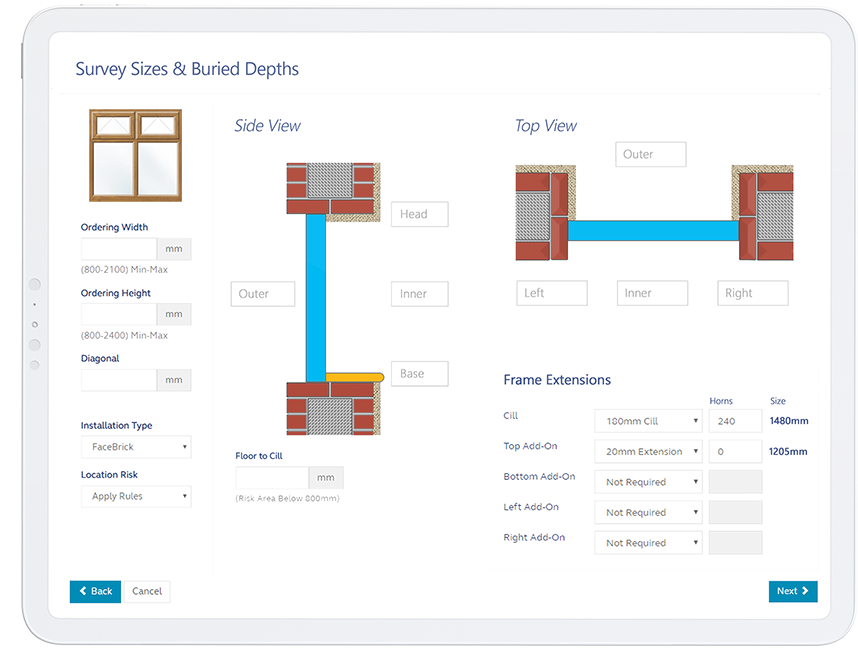Viewport: 858px width, 662px height.
Task: Click the Cill Horns value field
Action: click(x=735, y=421)
